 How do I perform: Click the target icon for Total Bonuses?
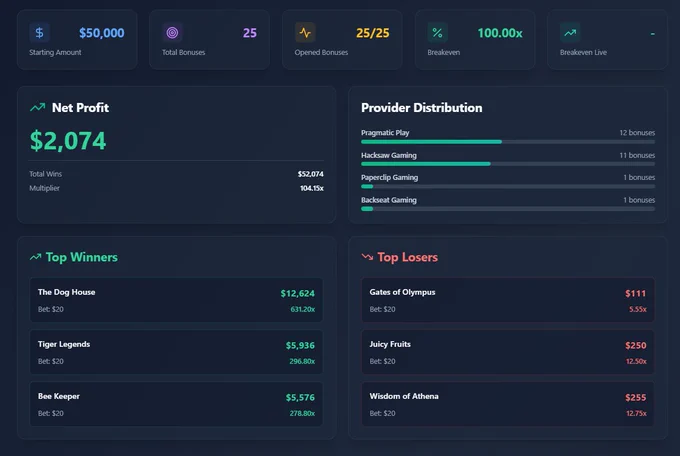[172, 33]
